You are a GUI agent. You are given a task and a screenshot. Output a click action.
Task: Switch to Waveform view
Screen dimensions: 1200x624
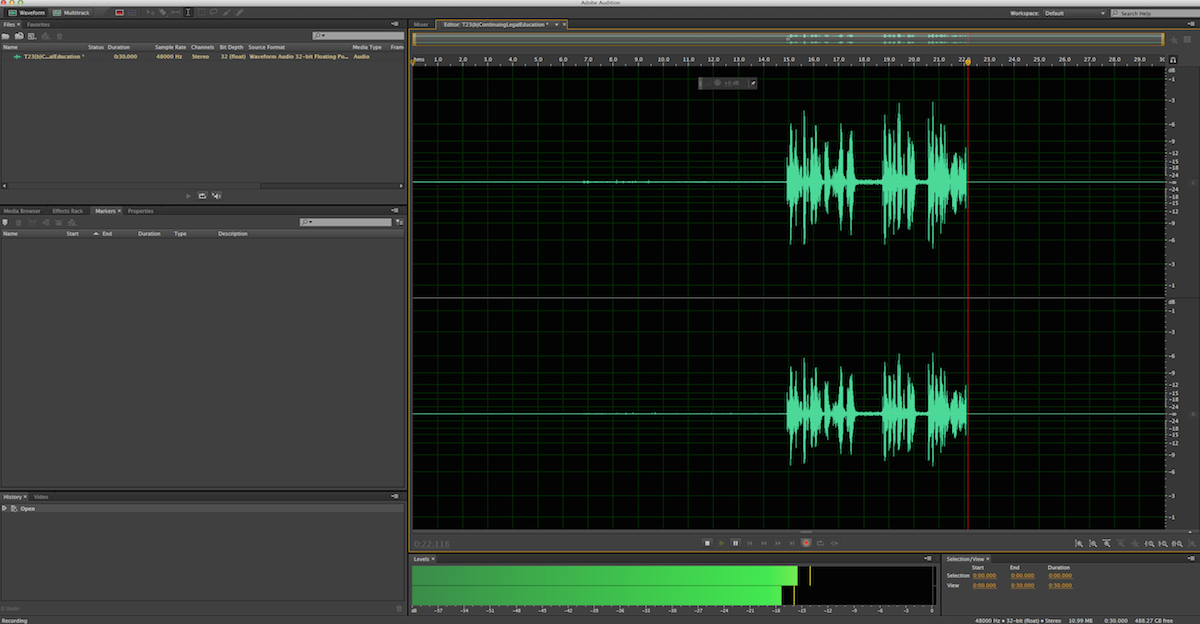[27, 12]
